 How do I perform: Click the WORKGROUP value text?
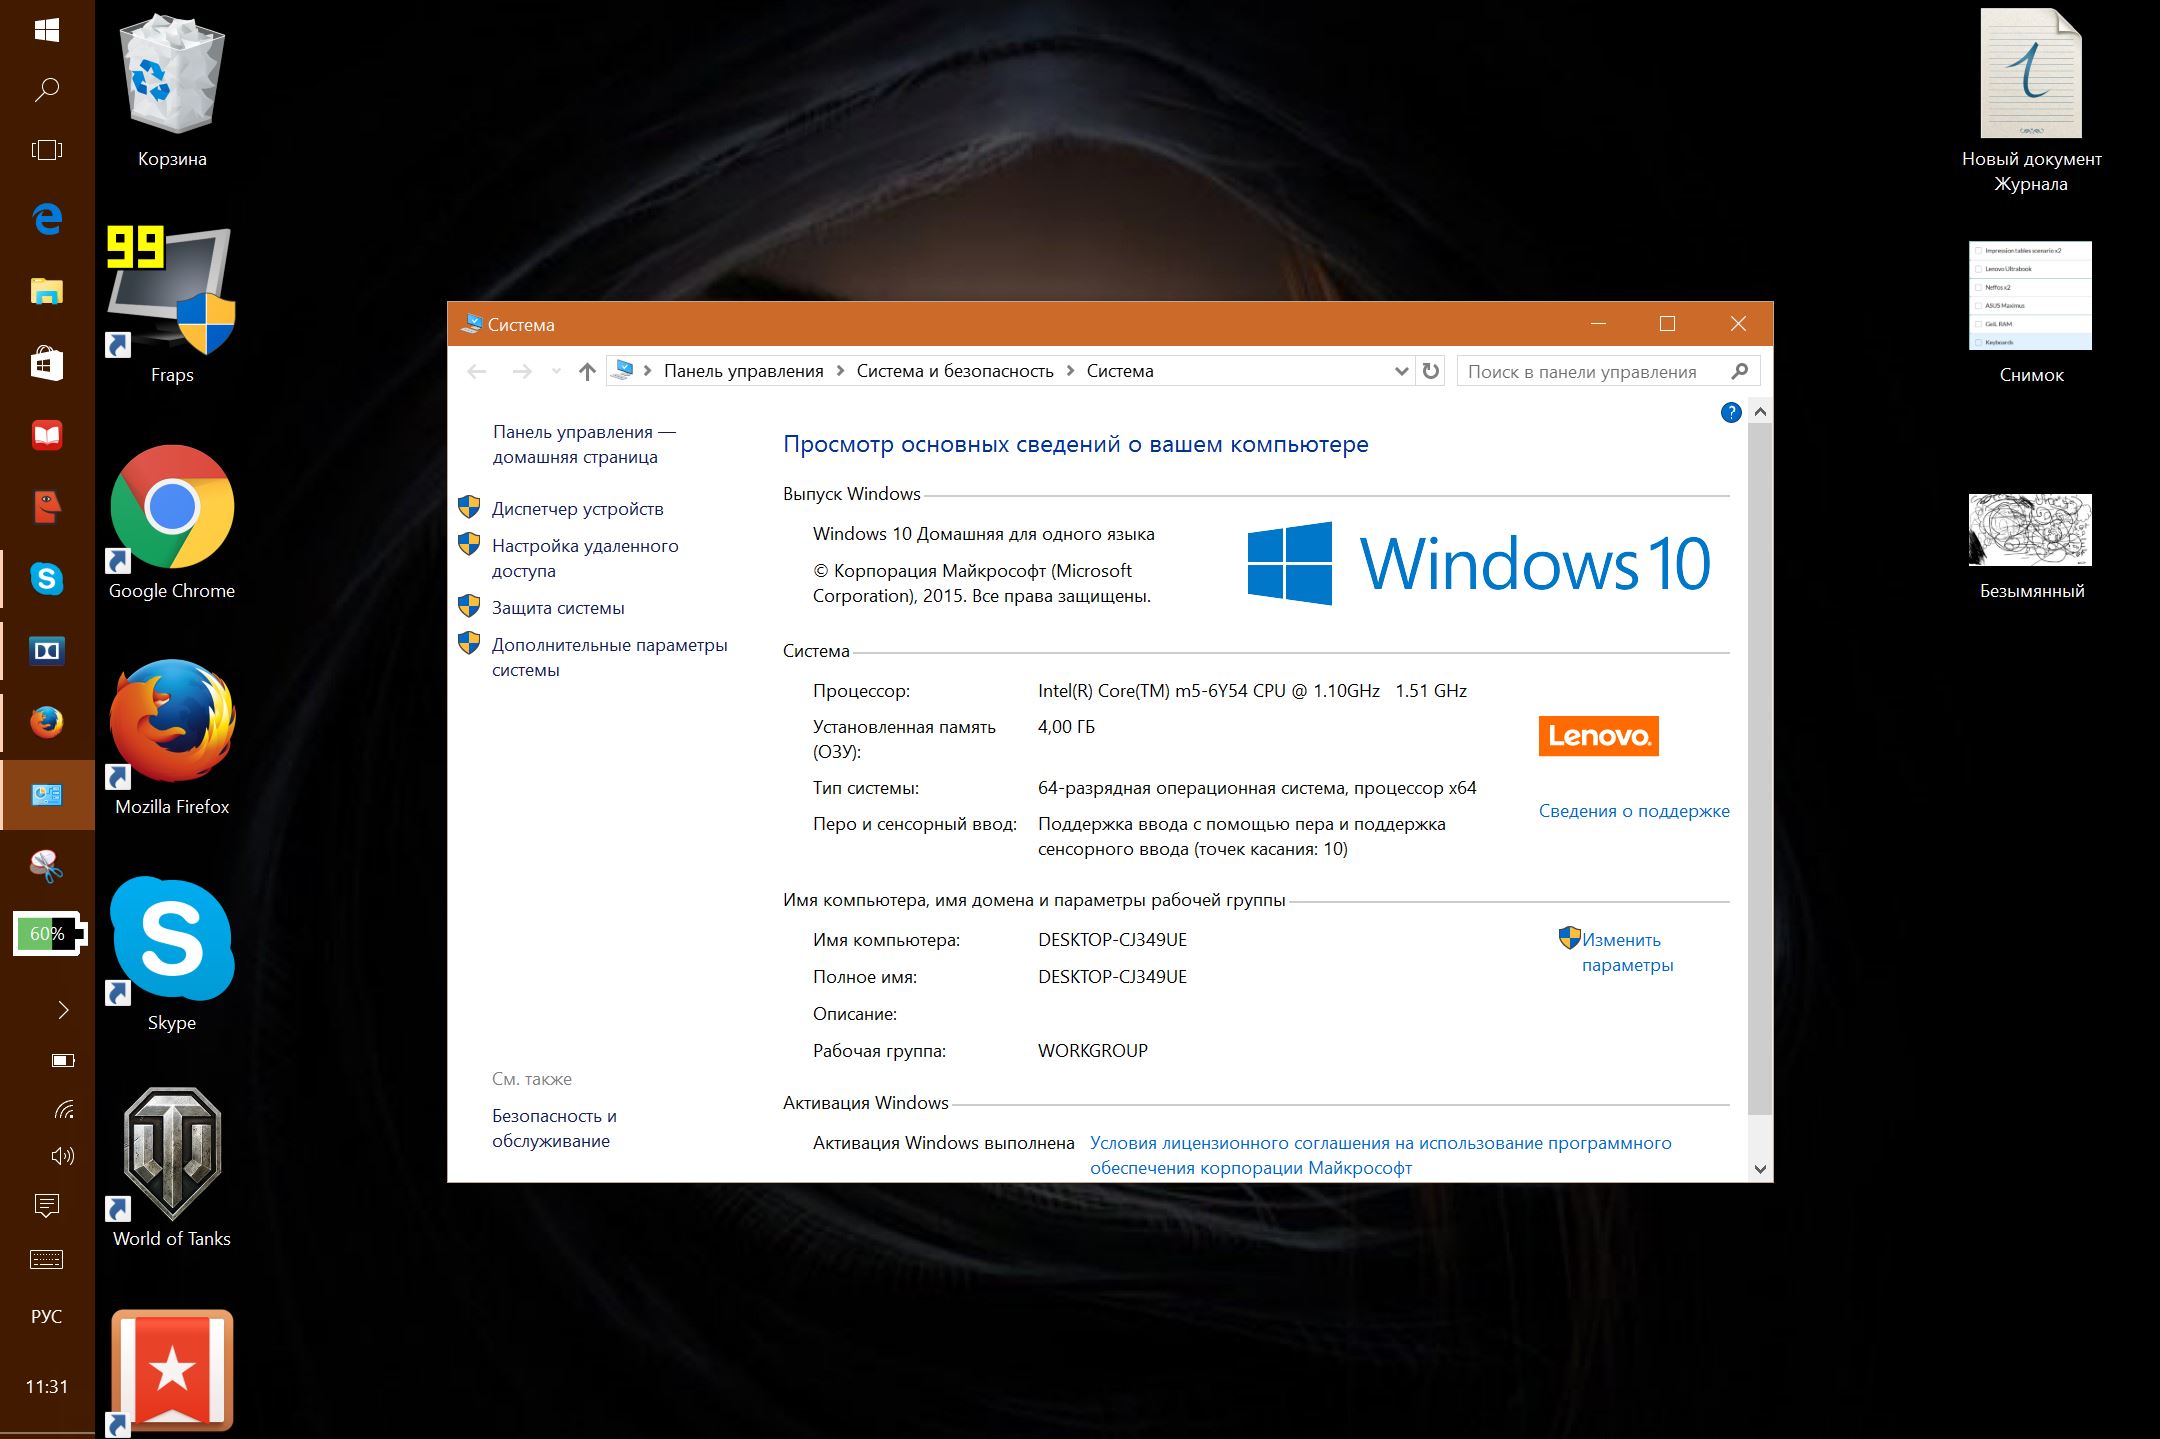point(1093,1051)
